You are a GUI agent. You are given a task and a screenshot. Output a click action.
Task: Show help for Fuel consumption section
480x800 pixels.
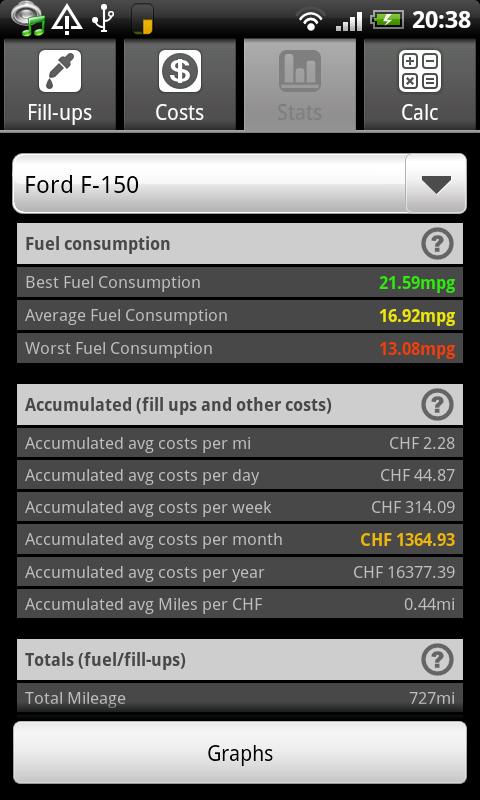point(437,244)
